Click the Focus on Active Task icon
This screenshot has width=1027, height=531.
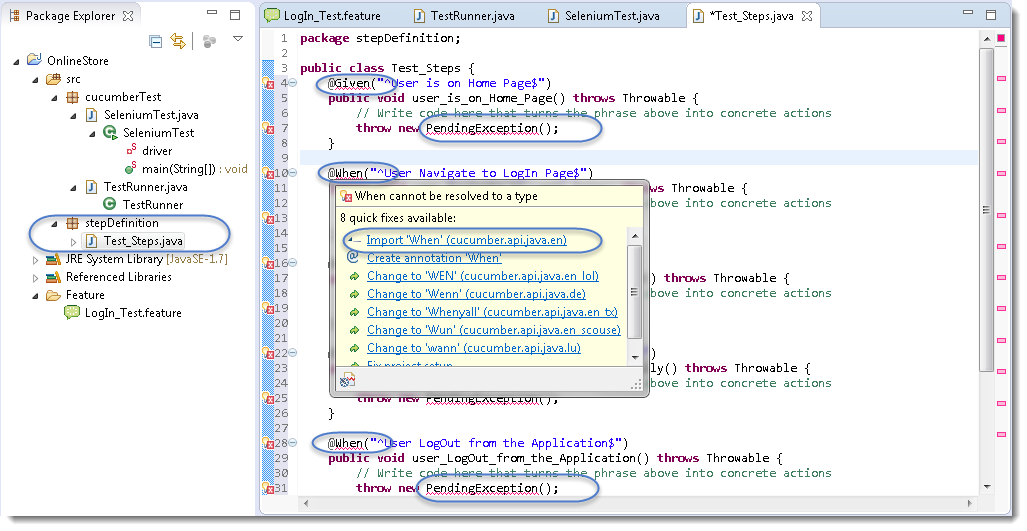[210, 42]
